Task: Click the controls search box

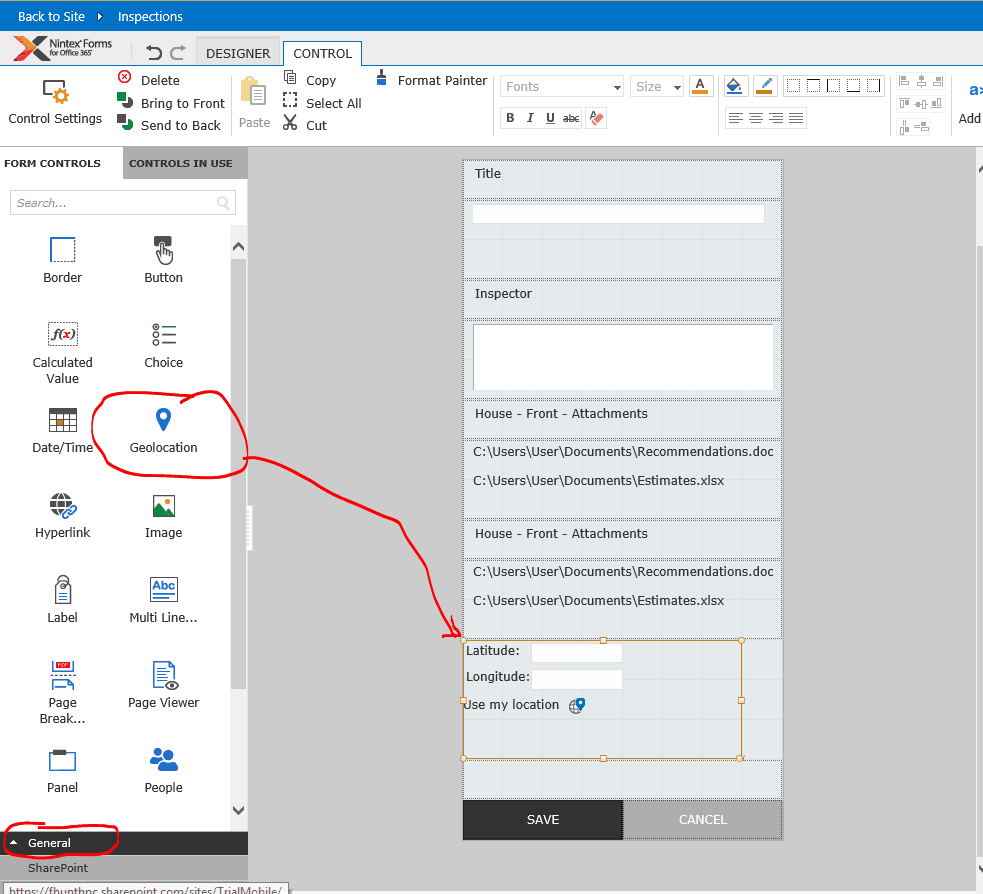Action: click(x=123, y=202)
